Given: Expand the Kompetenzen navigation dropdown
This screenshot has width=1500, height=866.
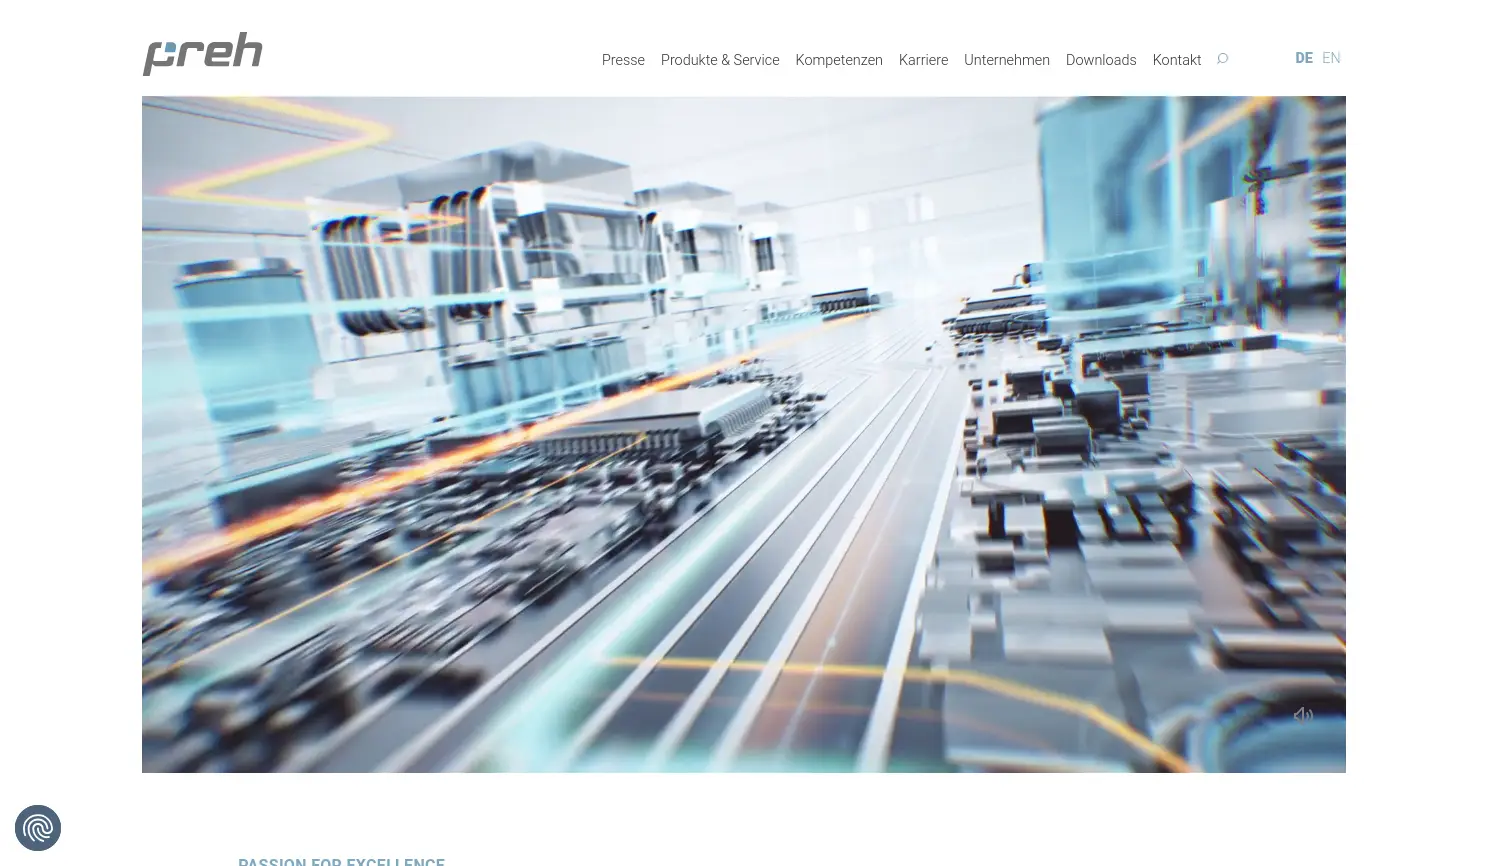Looking at the screenshot, I should click(x=838, y=60).
